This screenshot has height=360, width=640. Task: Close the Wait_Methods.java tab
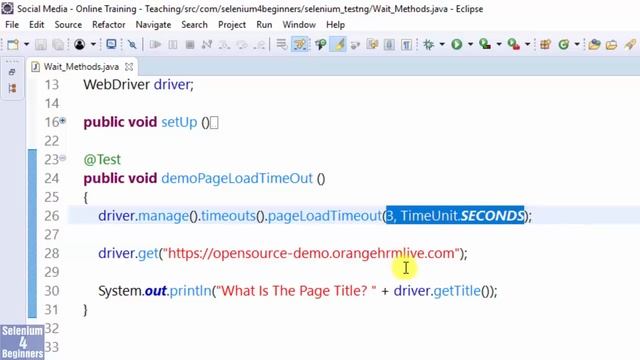pos(129,67)
